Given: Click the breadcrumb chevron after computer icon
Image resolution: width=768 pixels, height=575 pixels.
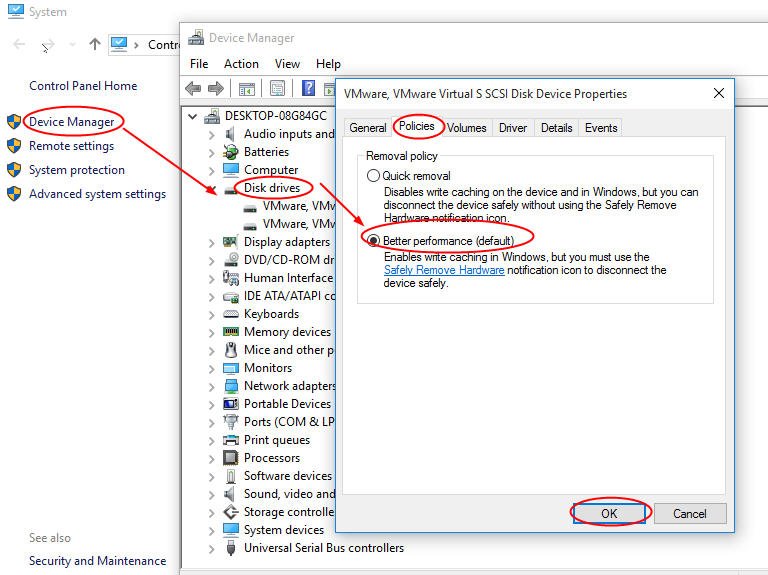Looking at the screenshot, I should pyautogui.click(x=137, y=45).
